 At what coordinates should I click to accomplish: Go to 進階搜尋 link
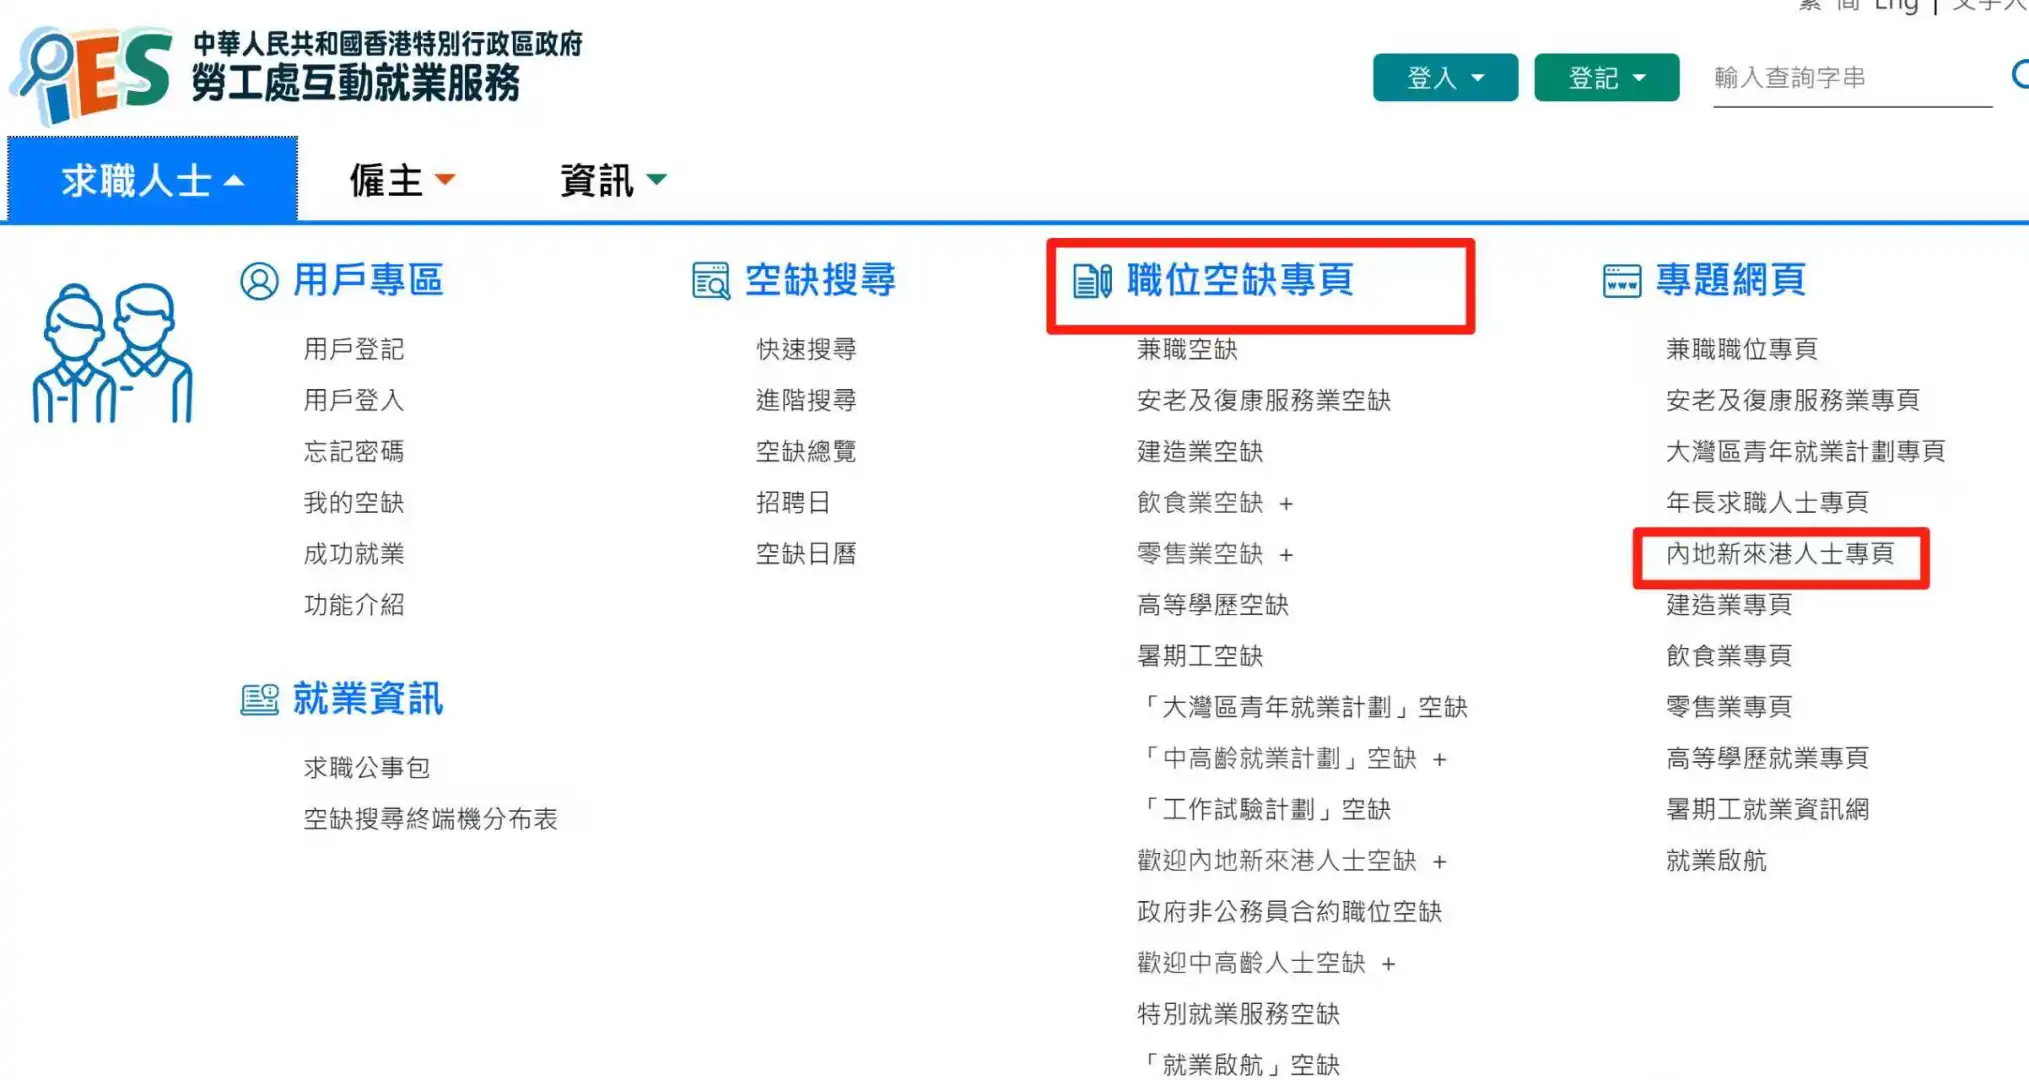[x=806, y=401]
